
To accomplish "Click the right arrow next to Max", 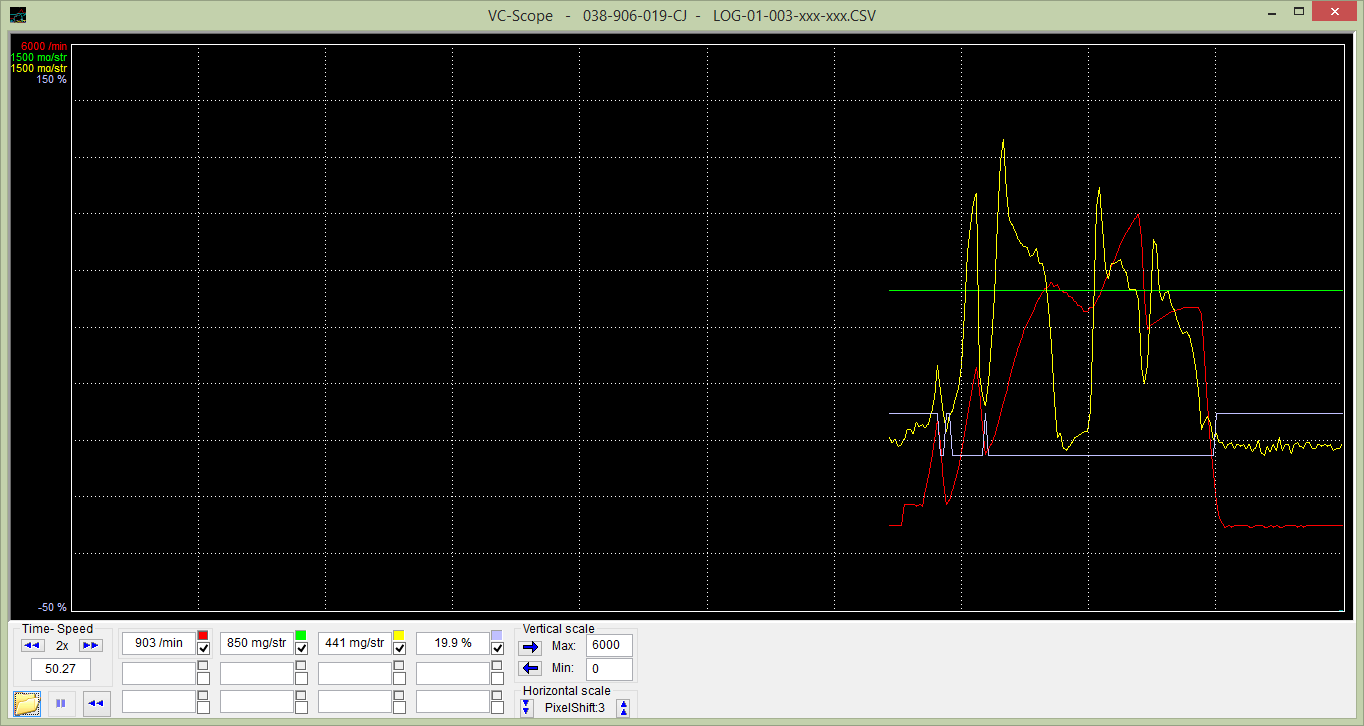I will click(530, 646).
